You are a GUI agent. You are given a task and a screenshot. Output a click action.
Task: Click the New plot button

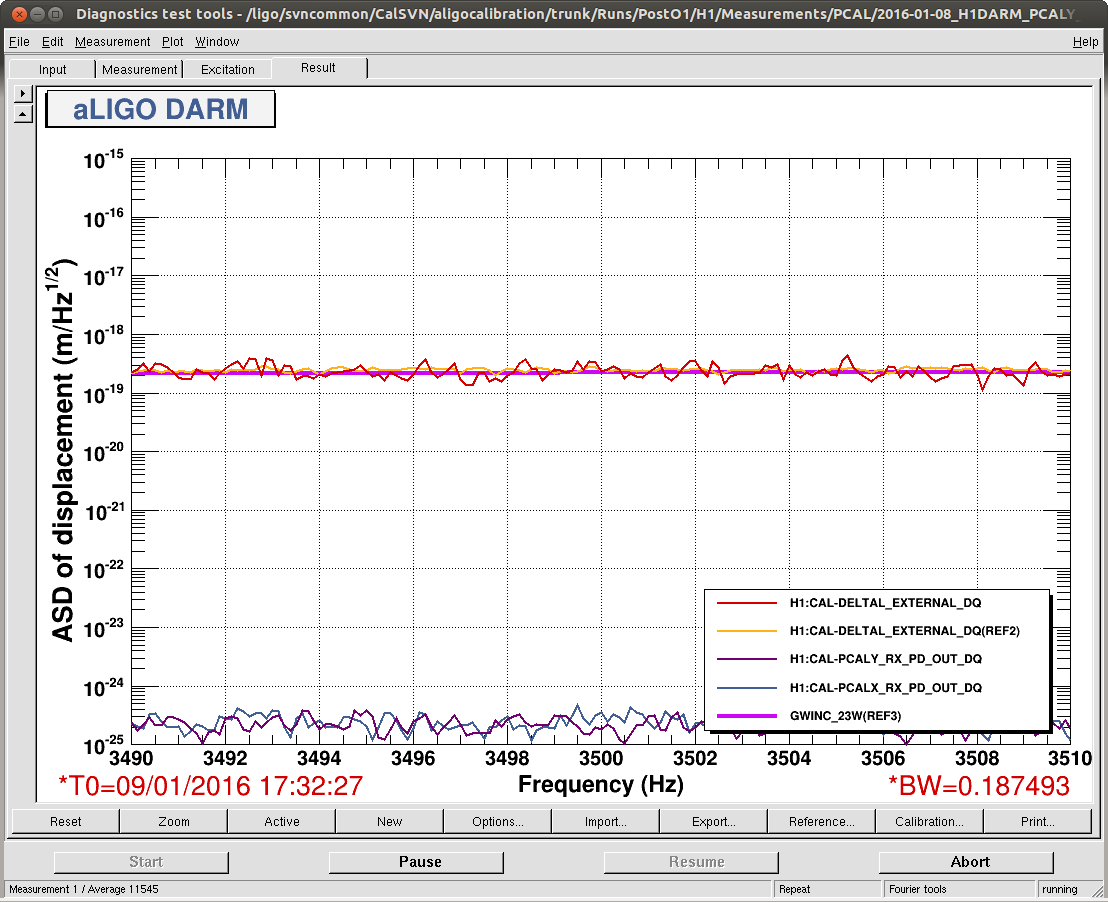(389, 821)
